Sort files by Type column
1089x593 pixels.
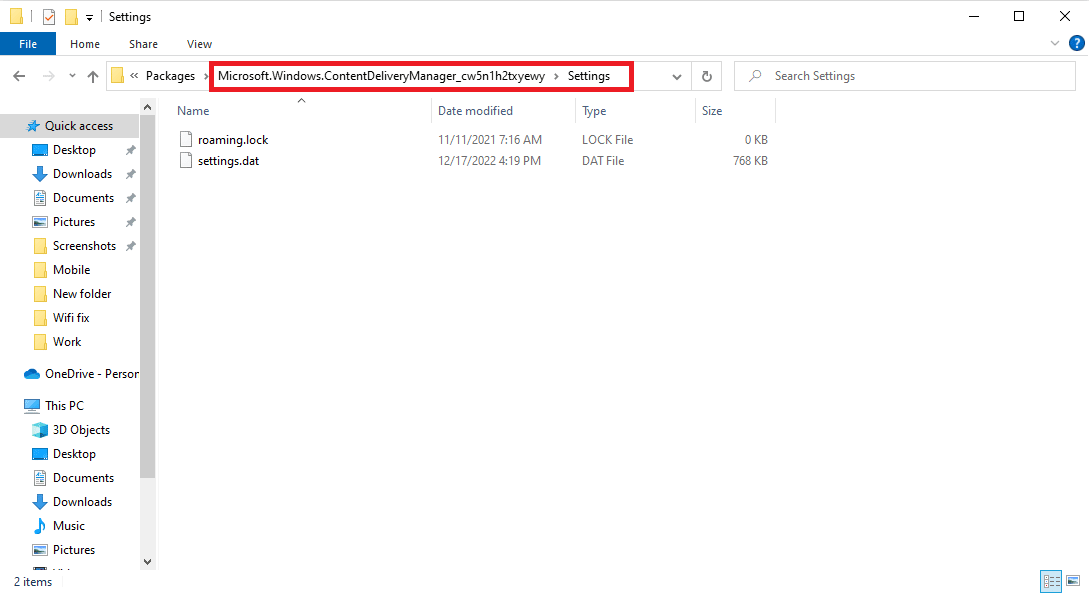point(594,111)
